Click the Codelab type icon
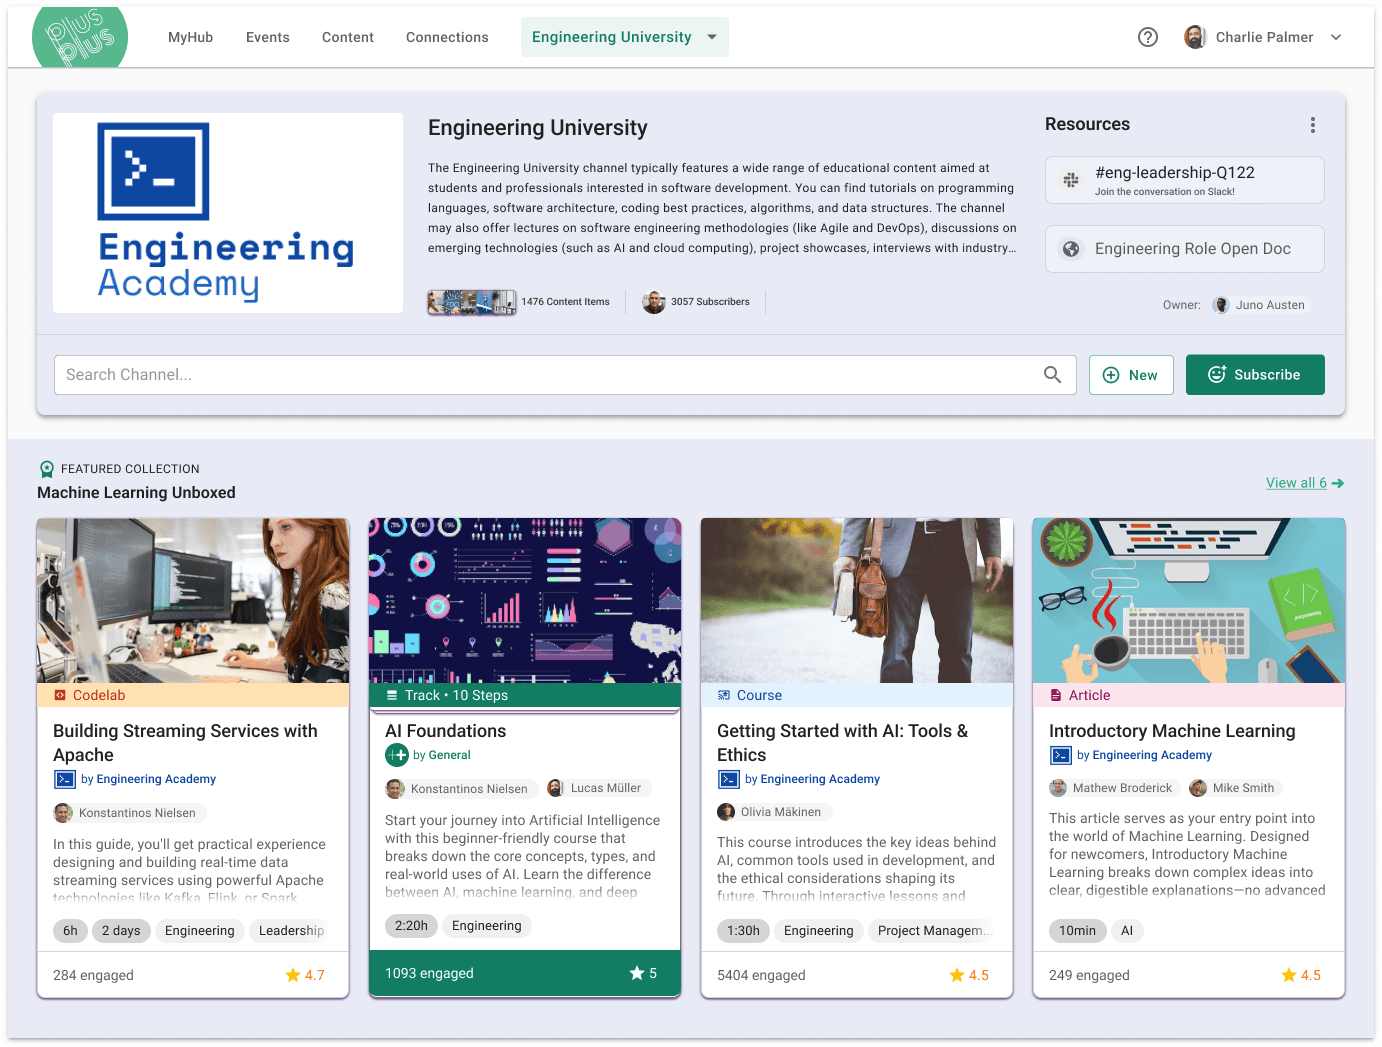The width and height of the screenshot is (1382, 1047). pos(60,696)
